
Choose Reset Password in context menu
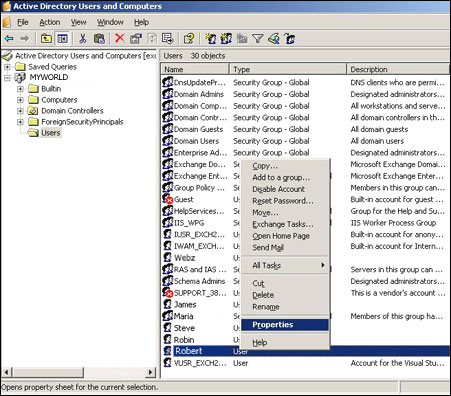pos(285,201)
